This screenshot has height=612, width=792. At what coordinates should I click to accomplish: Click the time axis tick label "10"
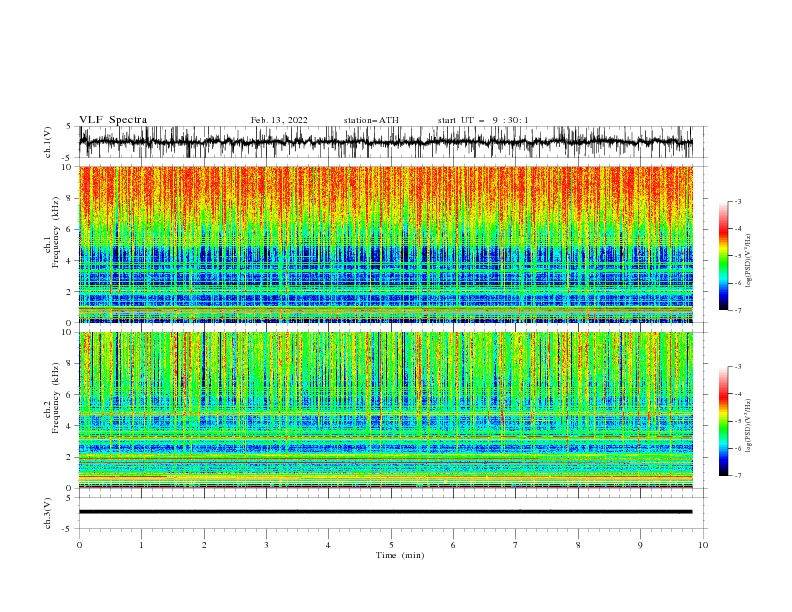coord(703,545)
